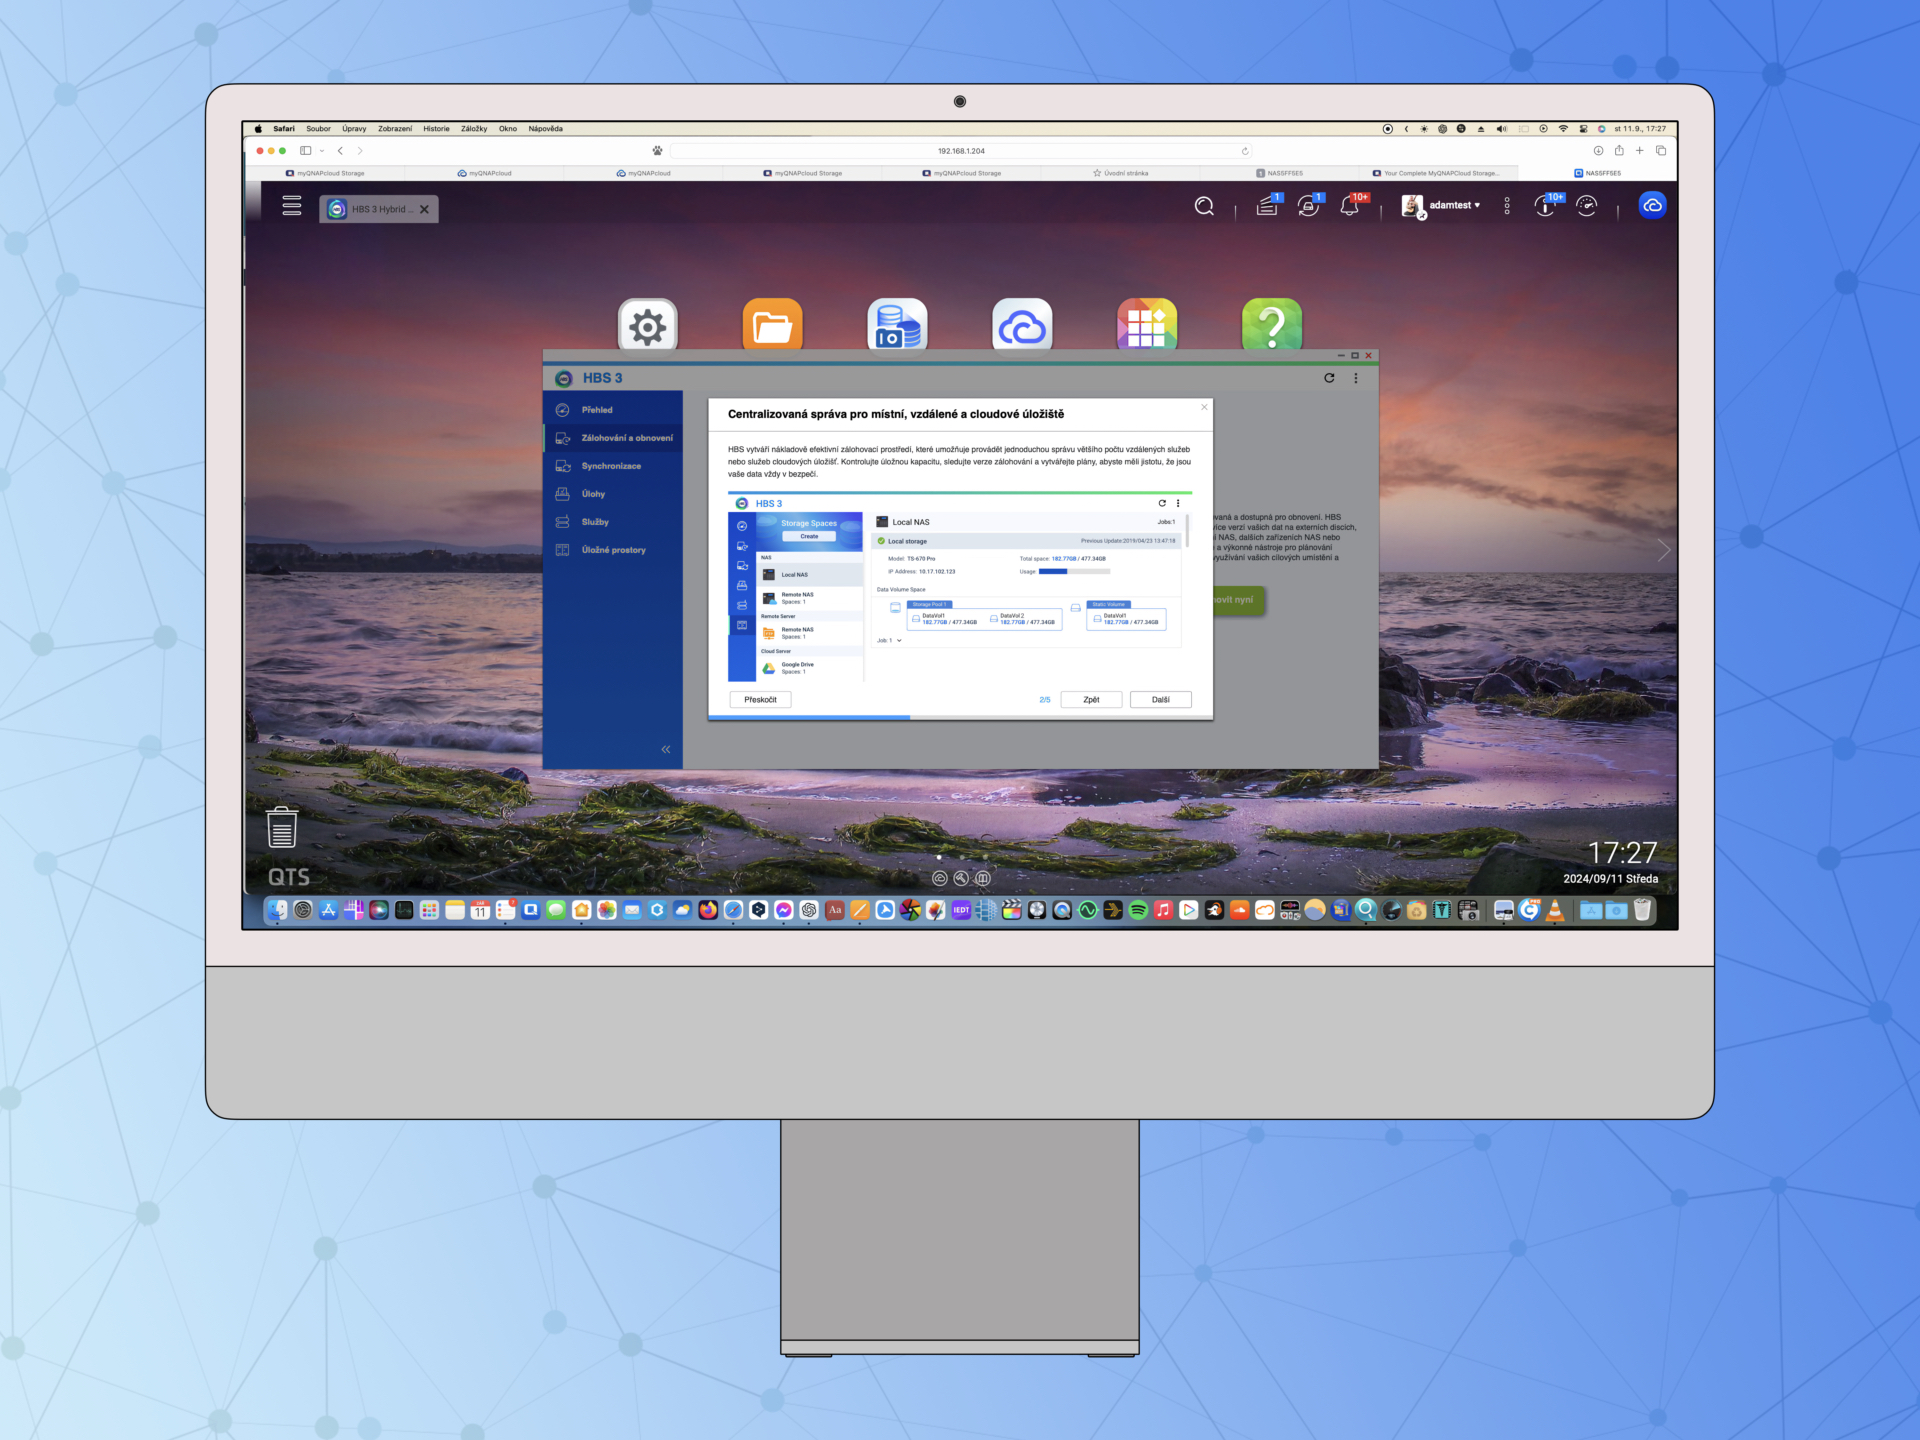Switch to the Úvodní stránka browser tab
This screenshot has height=1440, width=1920.
click(x=1121, y=173)
